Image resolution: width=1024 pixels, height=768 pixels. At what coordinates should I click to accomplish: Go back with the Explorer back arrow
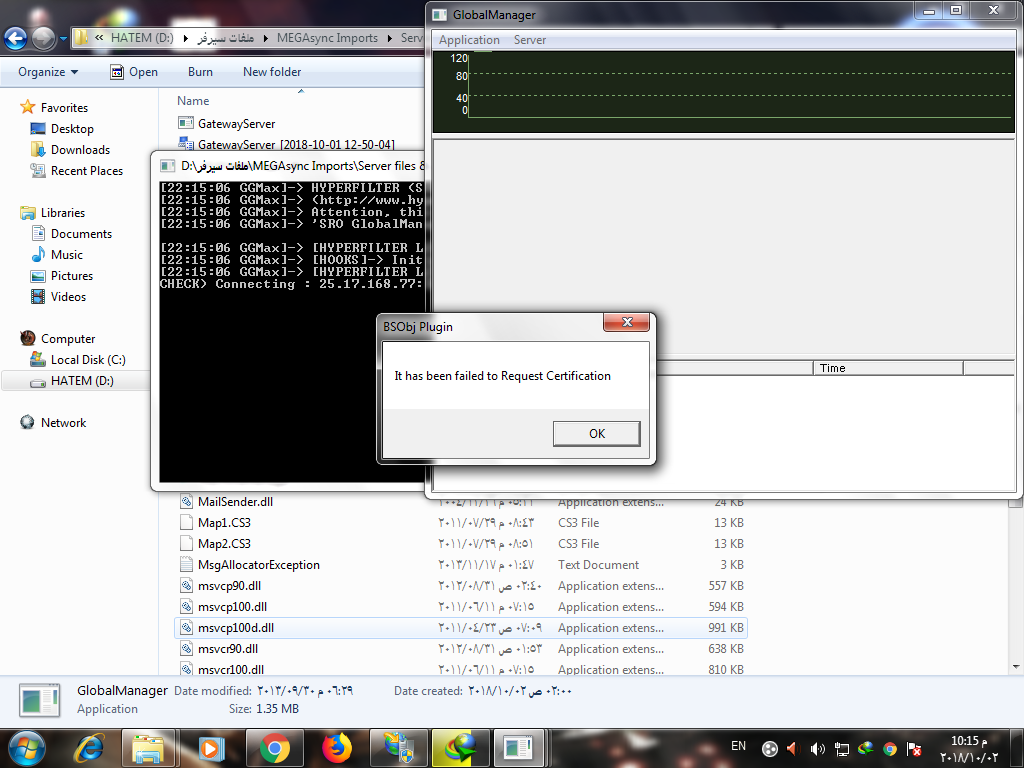[16, 39]
